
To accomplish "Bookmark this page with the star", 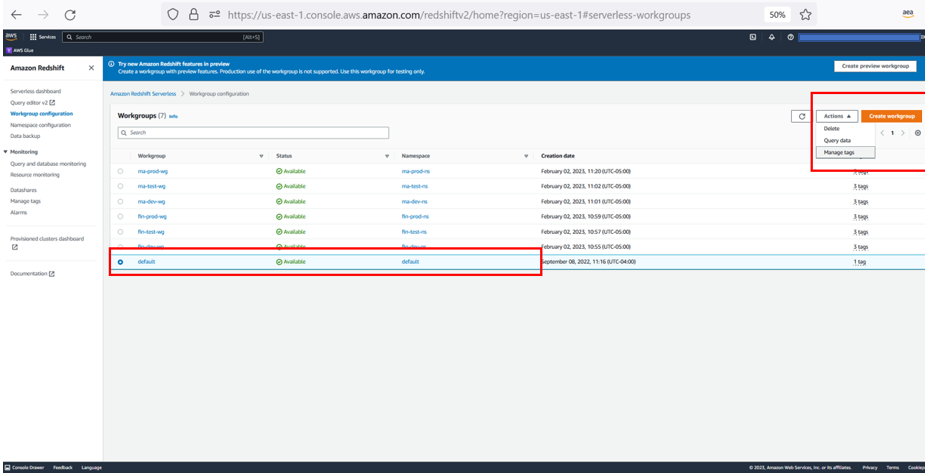I will point(805,15).
